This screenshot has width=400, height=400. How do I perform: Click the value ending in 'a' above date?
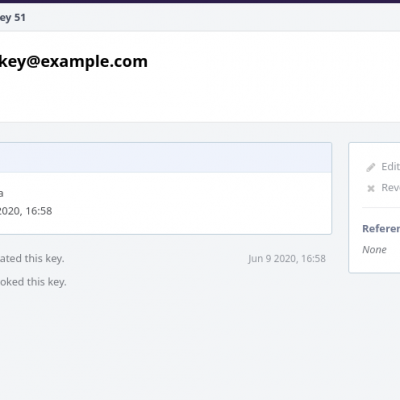tap(2, 193)
